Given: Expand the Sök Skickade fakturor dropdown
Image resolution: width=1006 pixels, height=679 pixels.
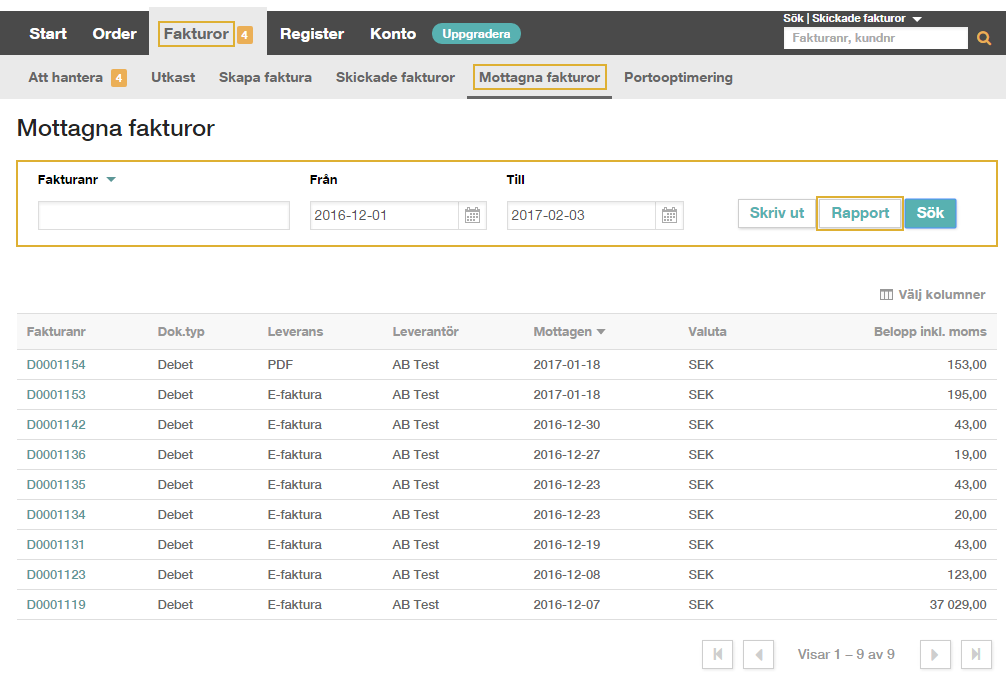Looking at the screenshot, I should click(917, 19).
